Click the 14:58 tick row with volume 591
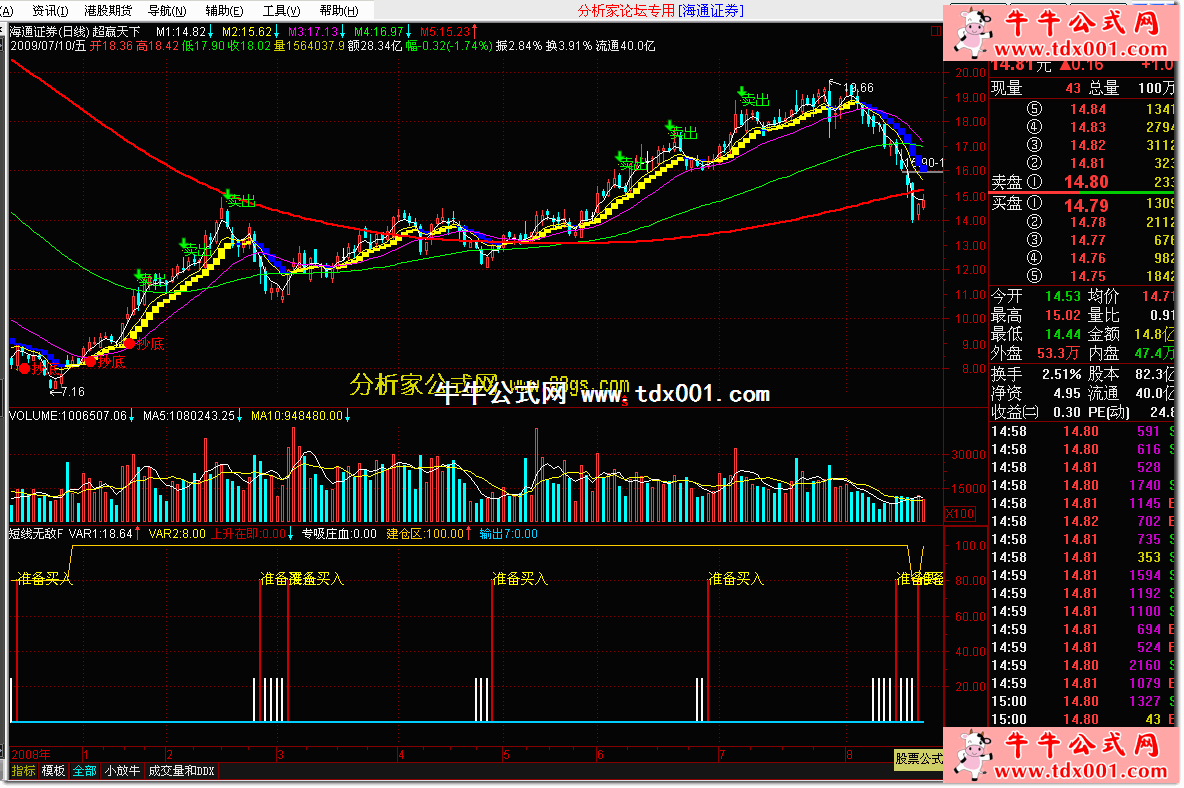Viewport: 1184px width, 788px height. (1083, 432)
